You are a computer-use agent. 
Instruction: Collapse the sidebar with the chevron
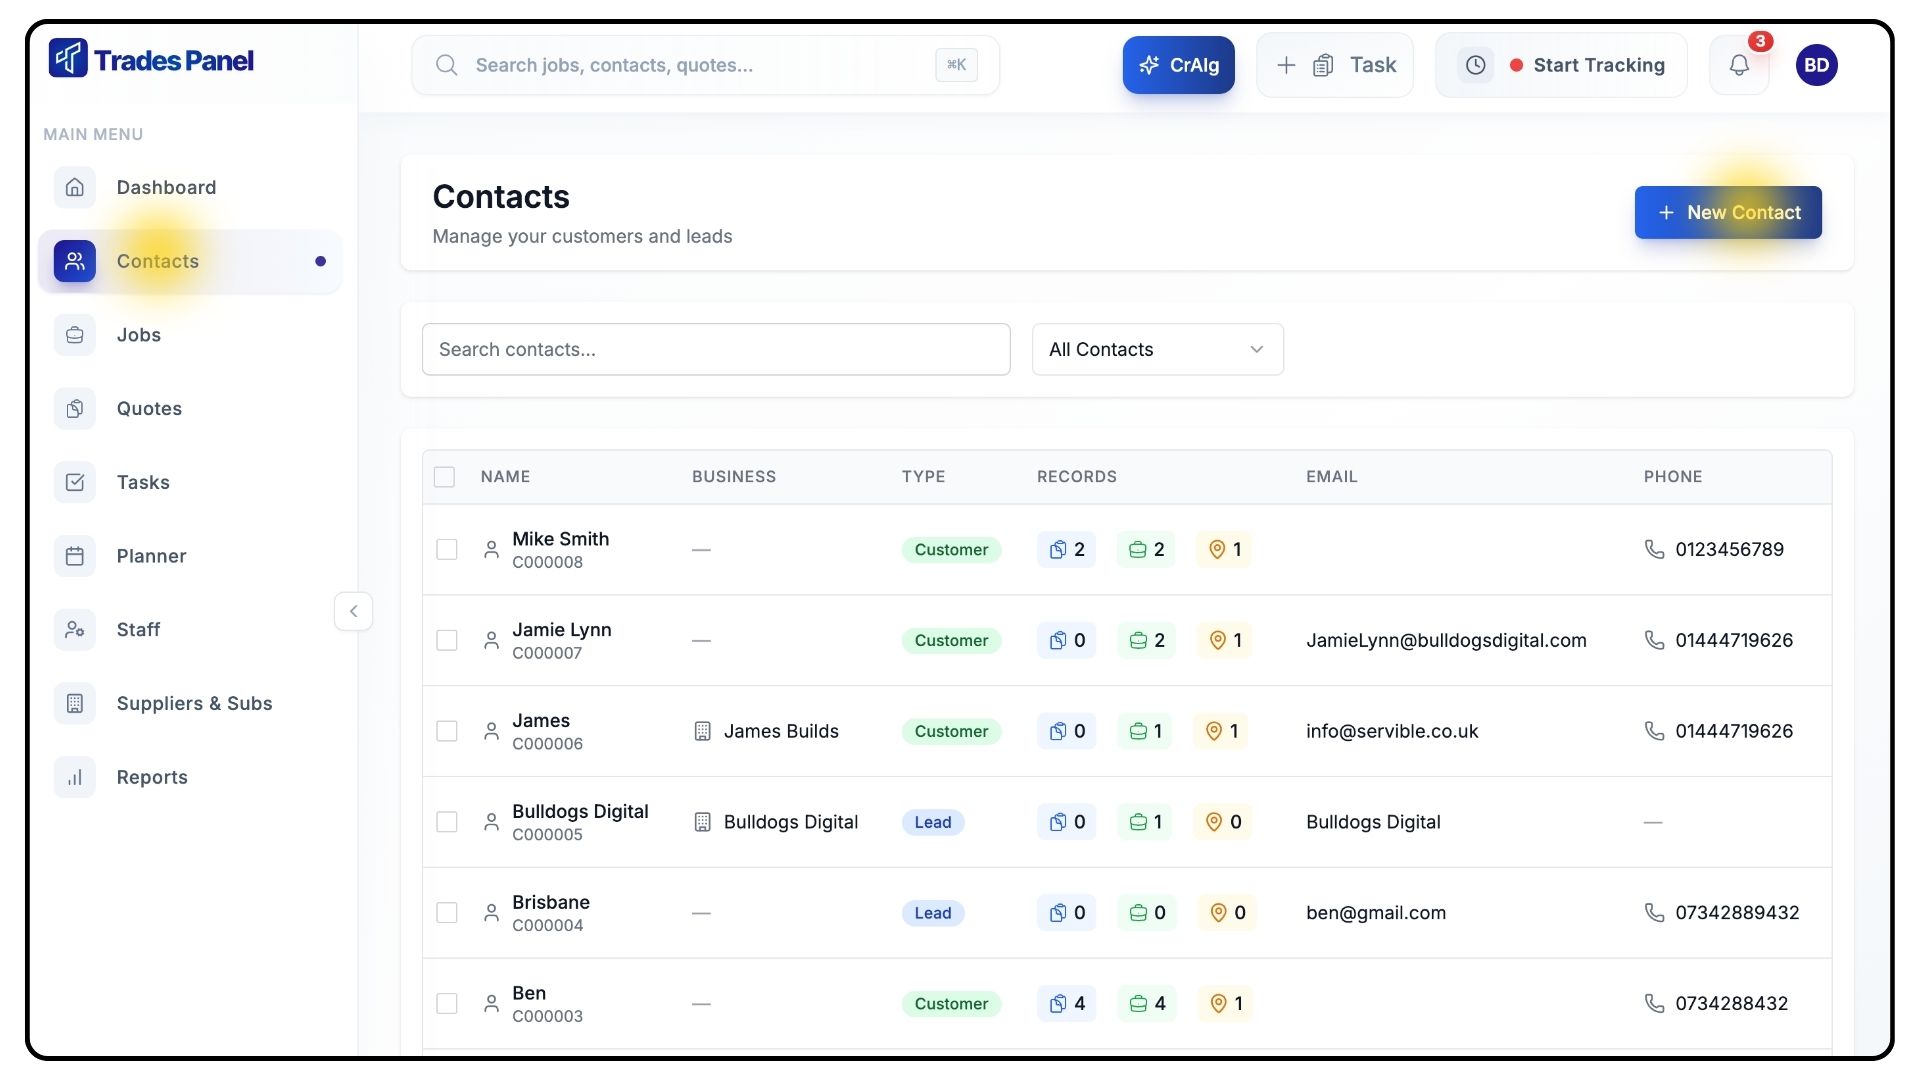tap(353, 611)
